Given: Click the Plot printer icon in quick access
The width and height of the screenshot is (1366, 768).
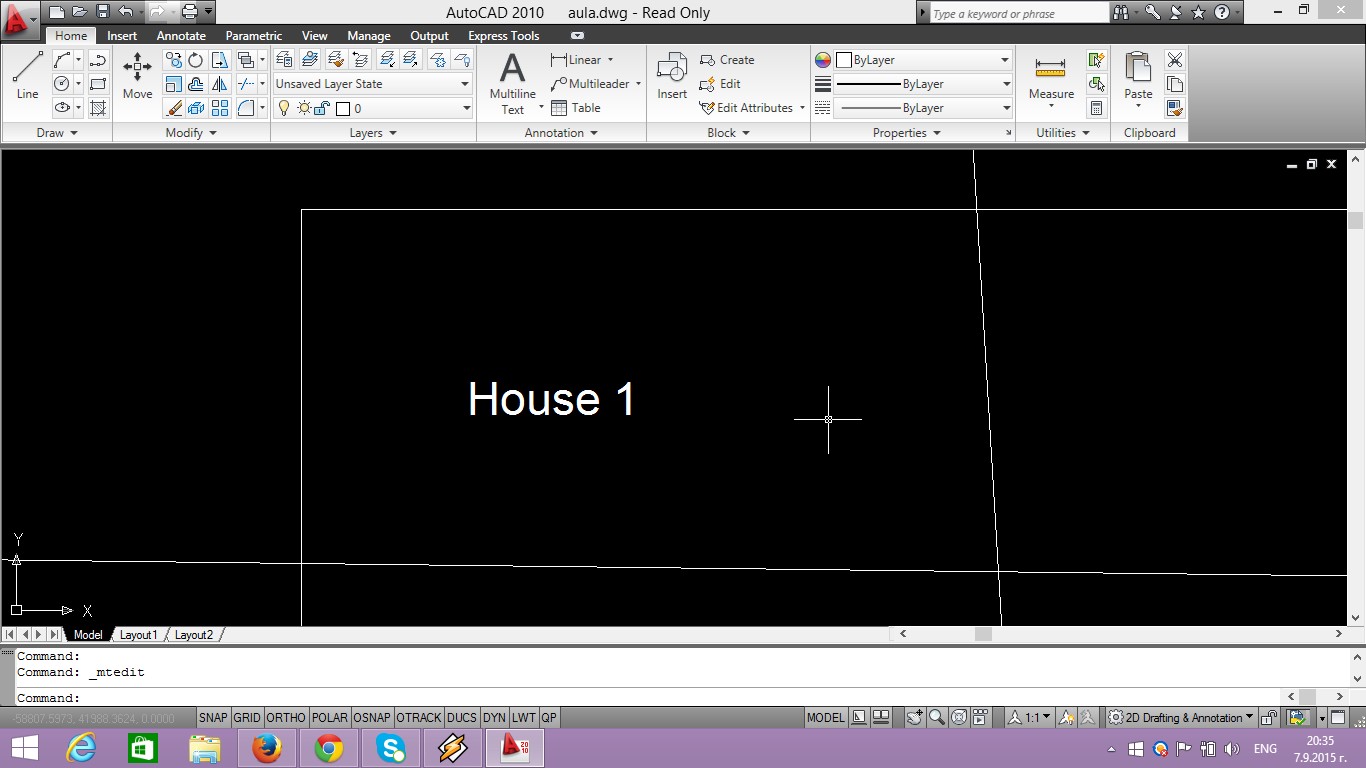Looking at the screenshot, I should (x=189, y=12).
